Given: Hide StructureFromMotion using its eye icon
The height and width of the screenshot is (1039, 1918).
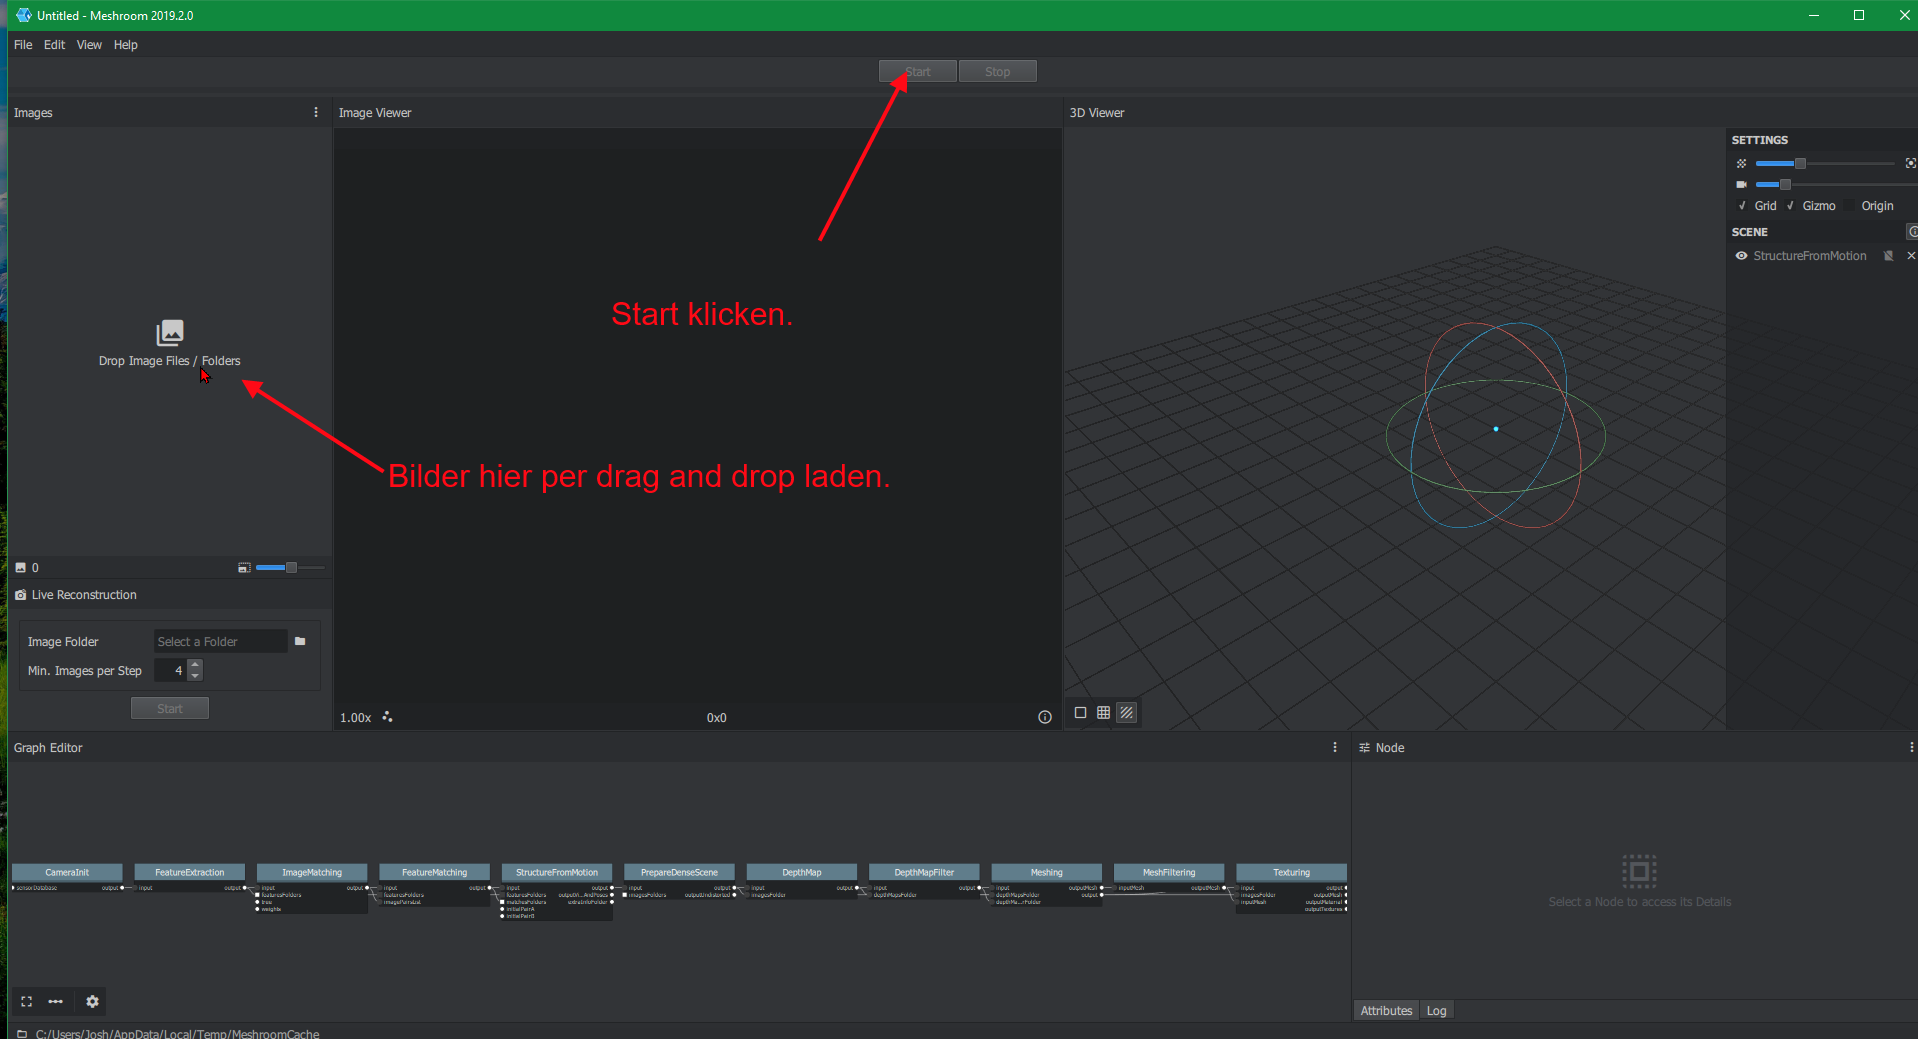Looking at the screenshot, I should tap(1741, 256).
